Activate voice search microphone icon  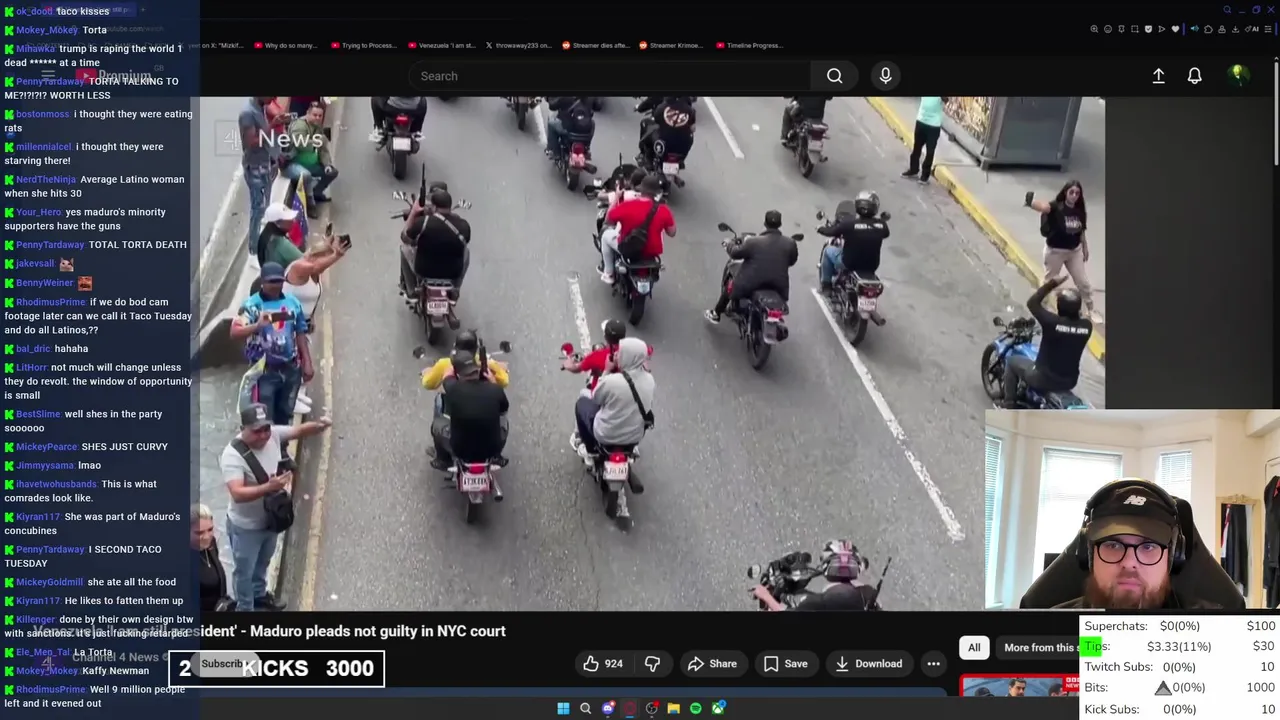click(x=885, y=76)
